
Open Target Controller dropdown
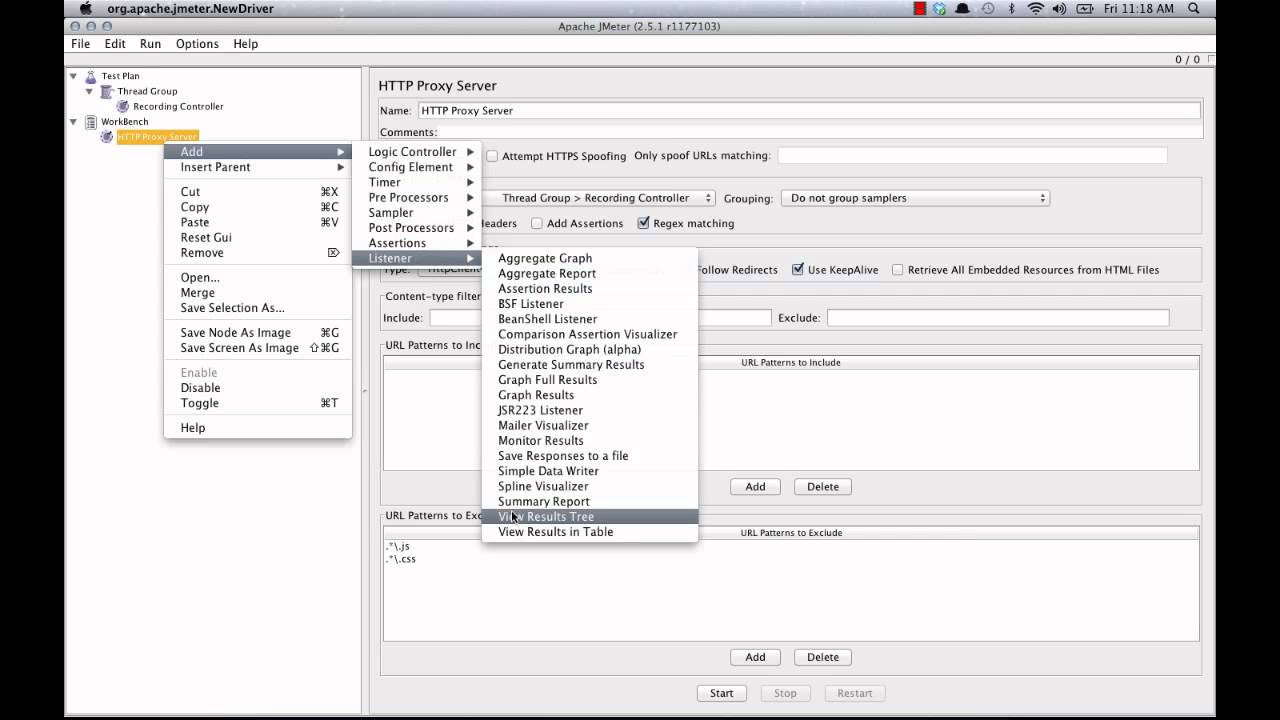[600, 198]
